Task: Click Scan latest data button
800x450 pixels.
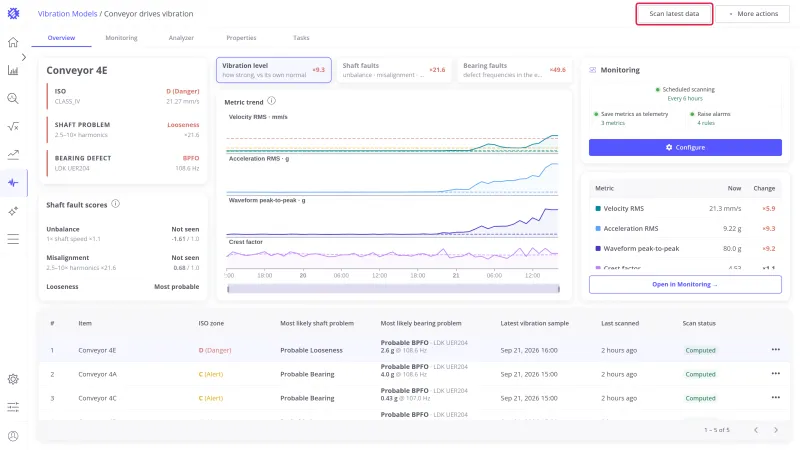Action: pyautogui.click(x=674, y=14)
